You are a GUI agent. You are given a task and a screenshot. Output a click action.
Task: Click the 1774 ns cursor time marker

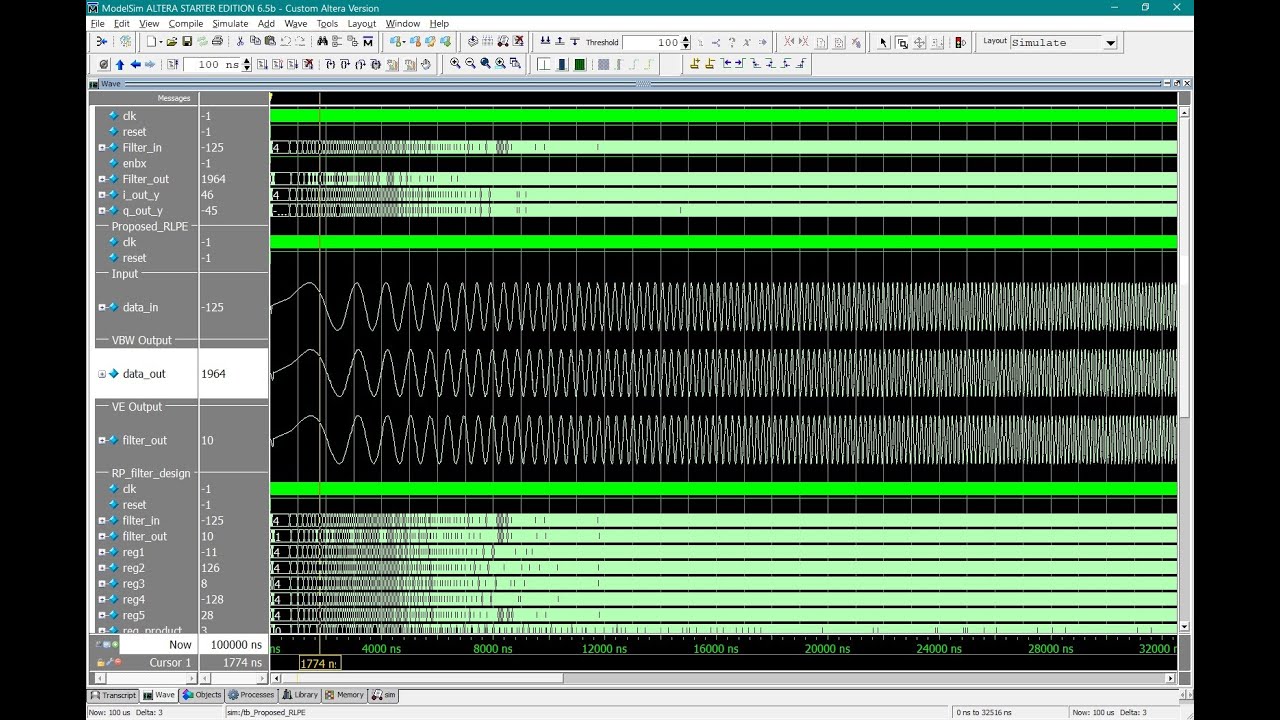[320, 663]
